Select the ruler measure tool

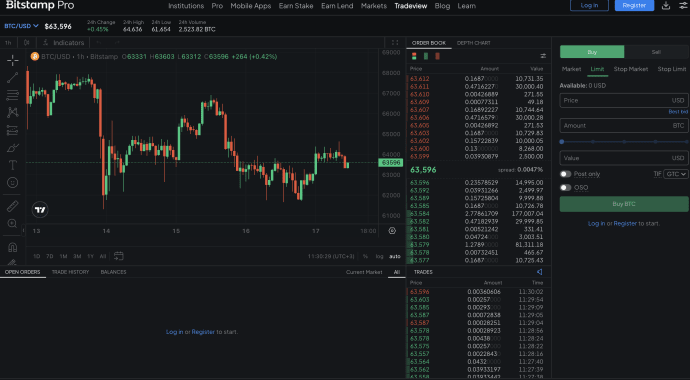[x=13, y=206]
